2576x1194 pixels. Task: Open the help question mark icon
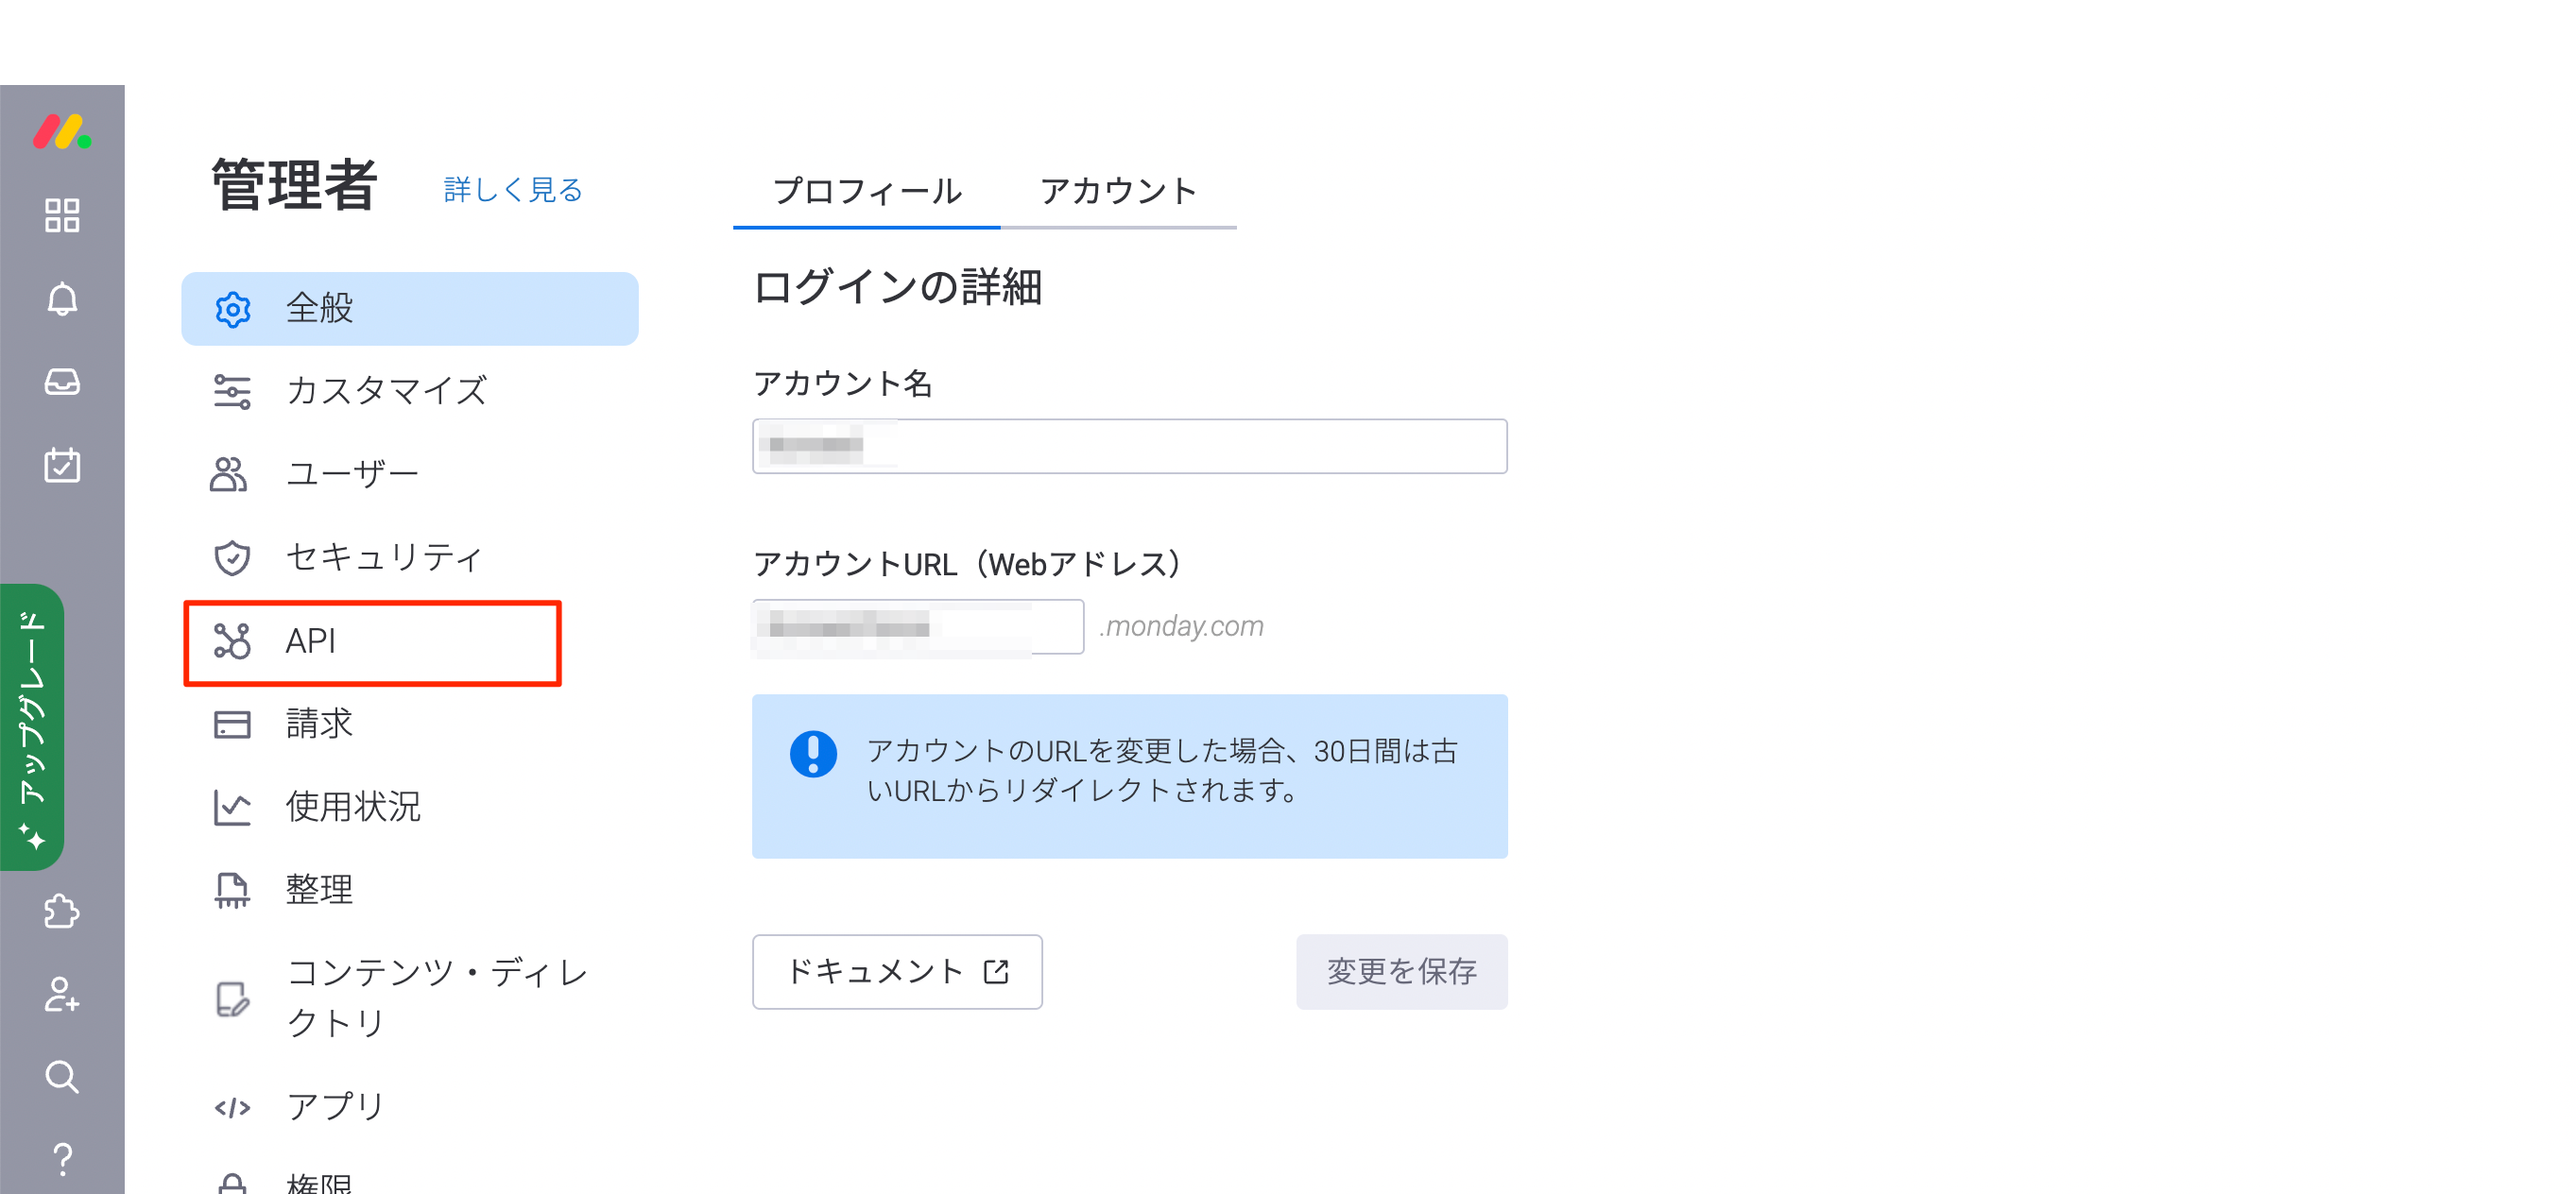click(x=62, y=1159)
